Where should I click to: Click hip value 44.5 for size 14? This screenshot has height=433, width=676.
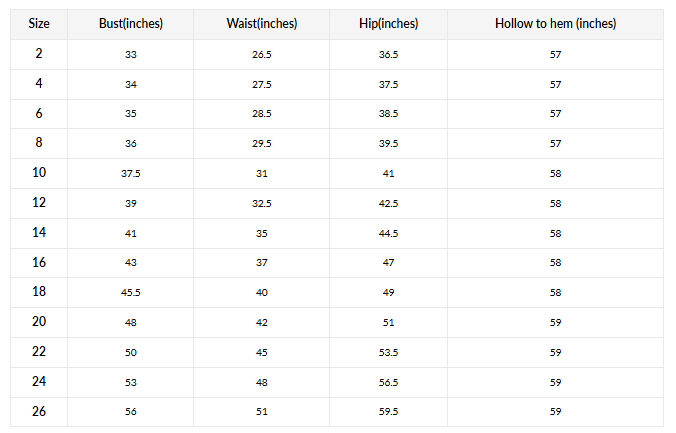click(x=388, y=233)
